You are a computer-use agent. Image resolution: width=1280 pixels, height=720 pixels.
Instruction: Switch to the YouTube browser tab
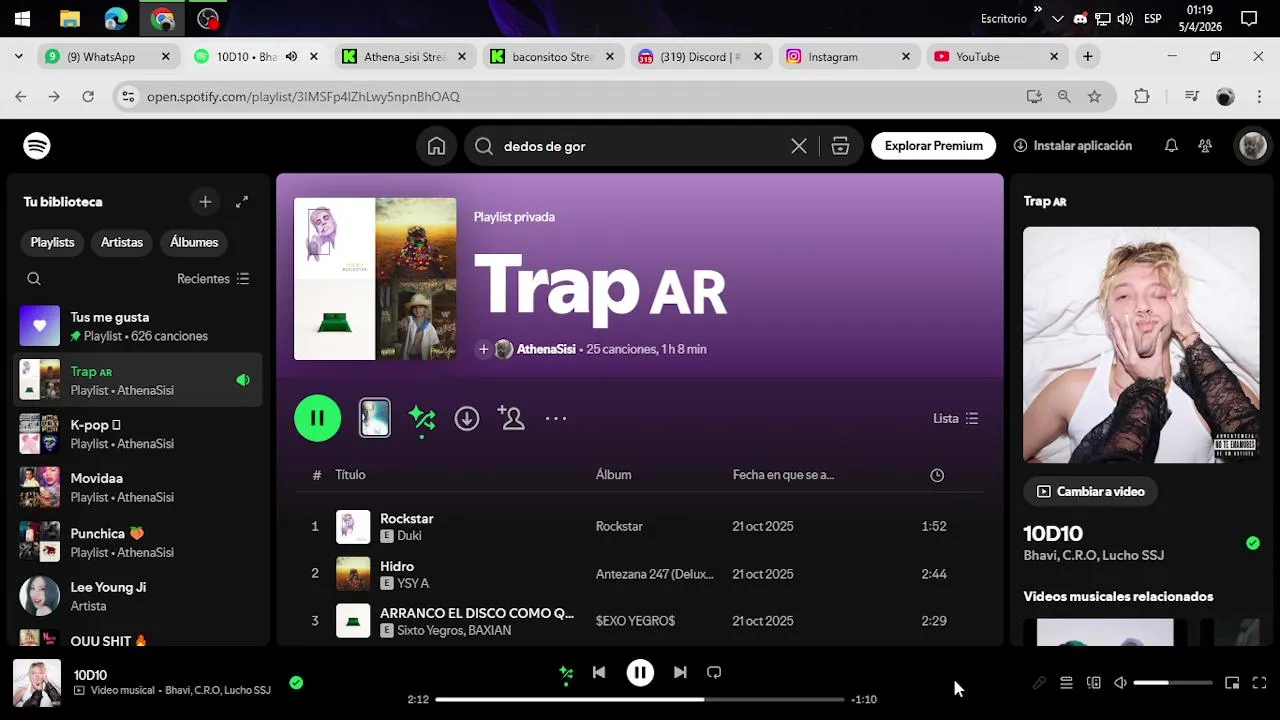point(978,57)
